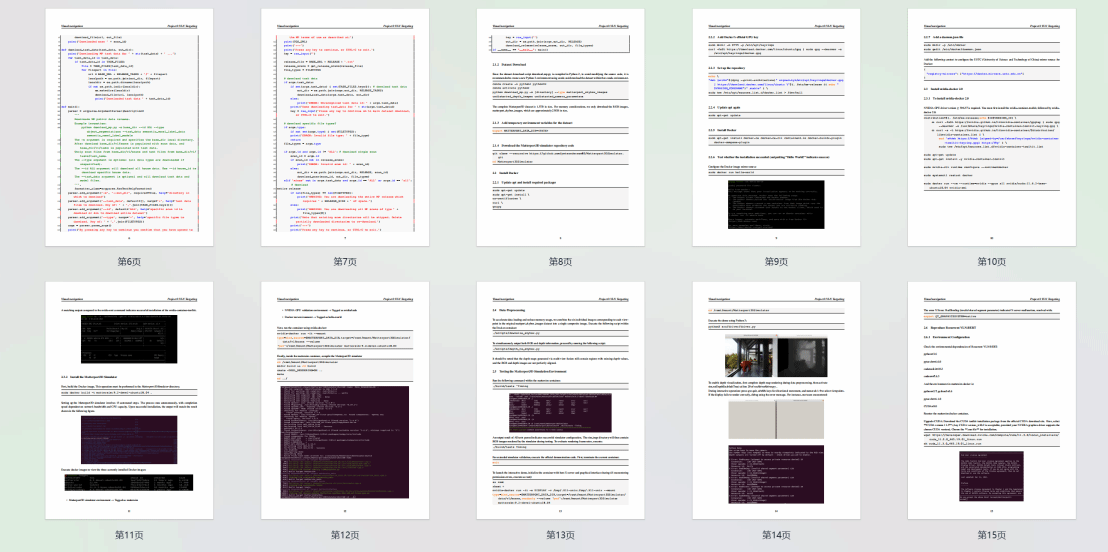Image resolution: width=1108 pixels, height=552 pixels.
Task: Click the "第7页" page label
Action: 345,261
